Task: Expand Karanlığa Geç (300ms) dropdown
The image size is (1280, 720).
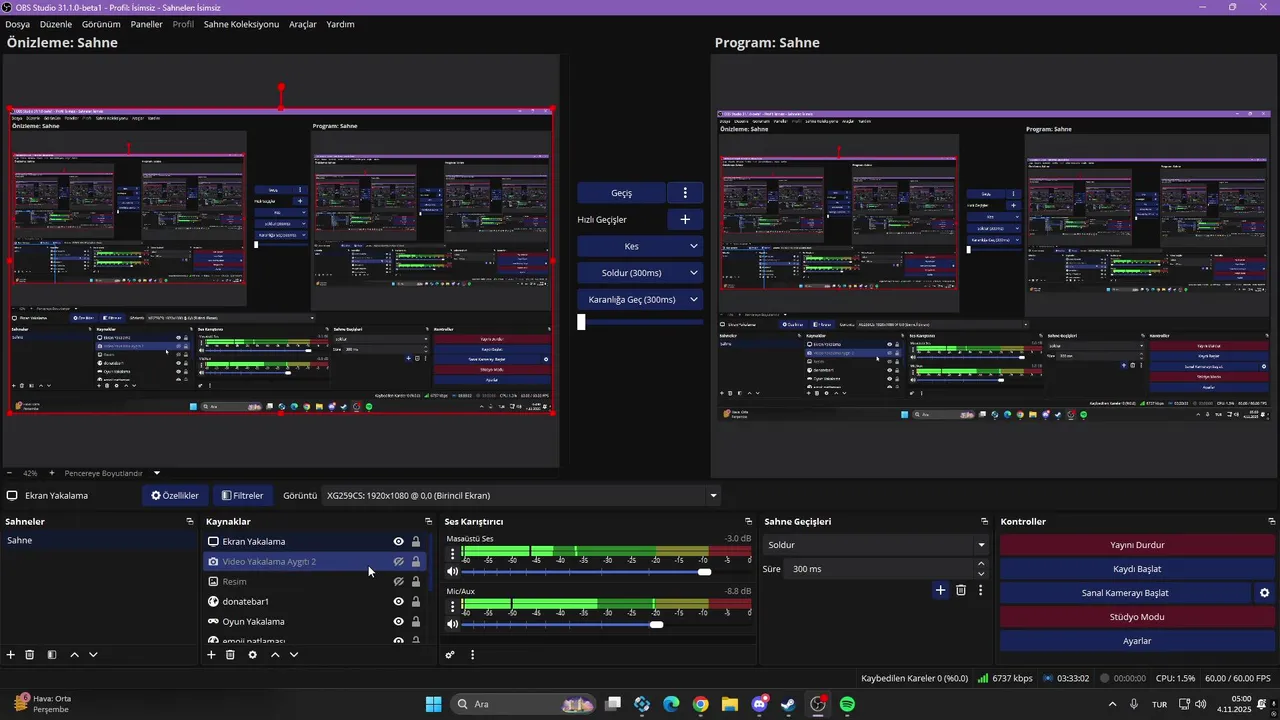Action: [x=694, y=299]
